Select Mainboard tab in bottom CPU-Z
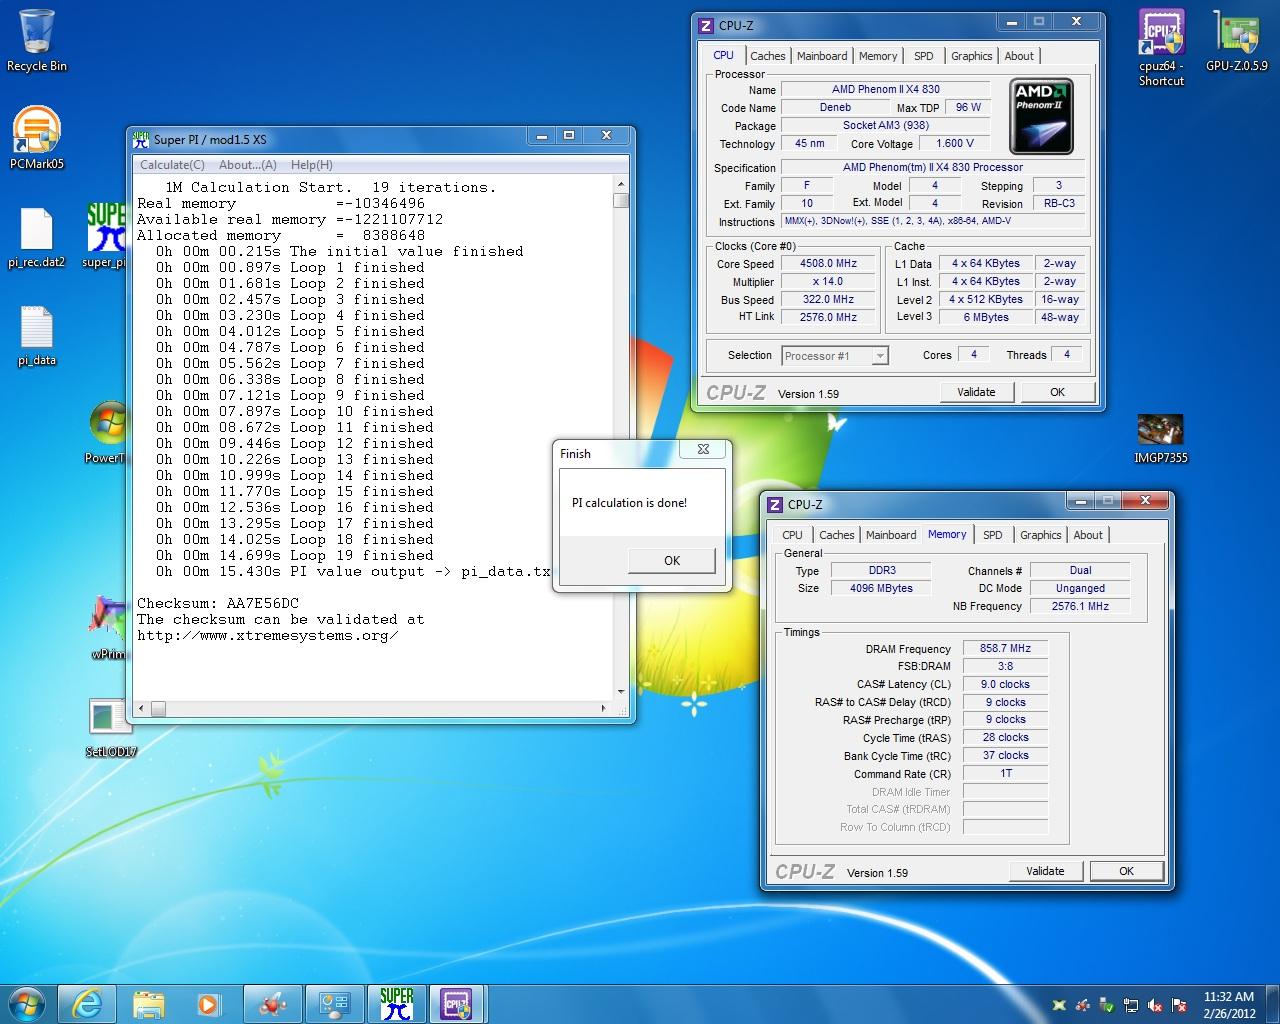 891,535
